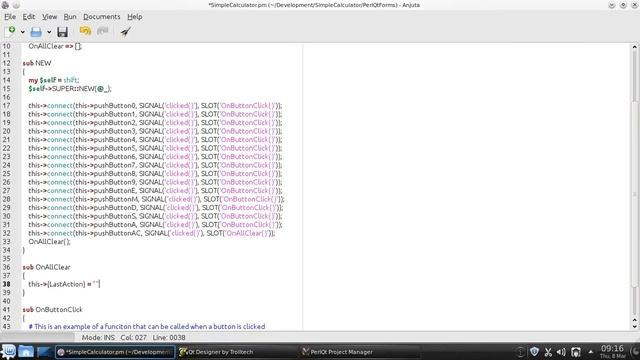Place cursor on 'sub NEW' line
Screen dimensions: 640x360
click(x=37, y=63)
